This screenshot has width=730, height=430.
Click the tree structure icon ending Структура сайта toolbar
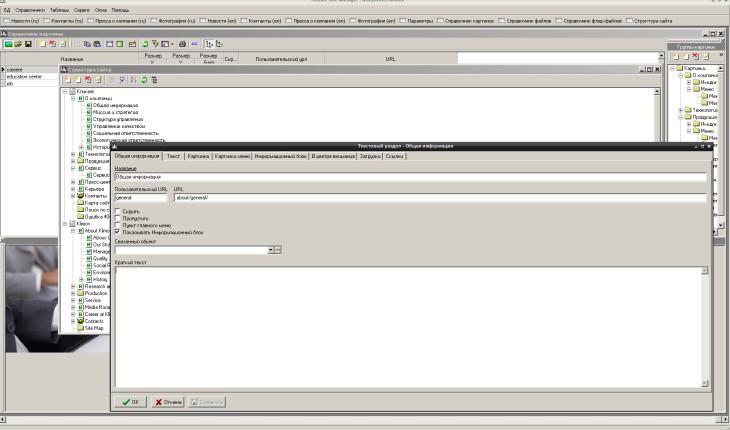click(x=154, y=80)
